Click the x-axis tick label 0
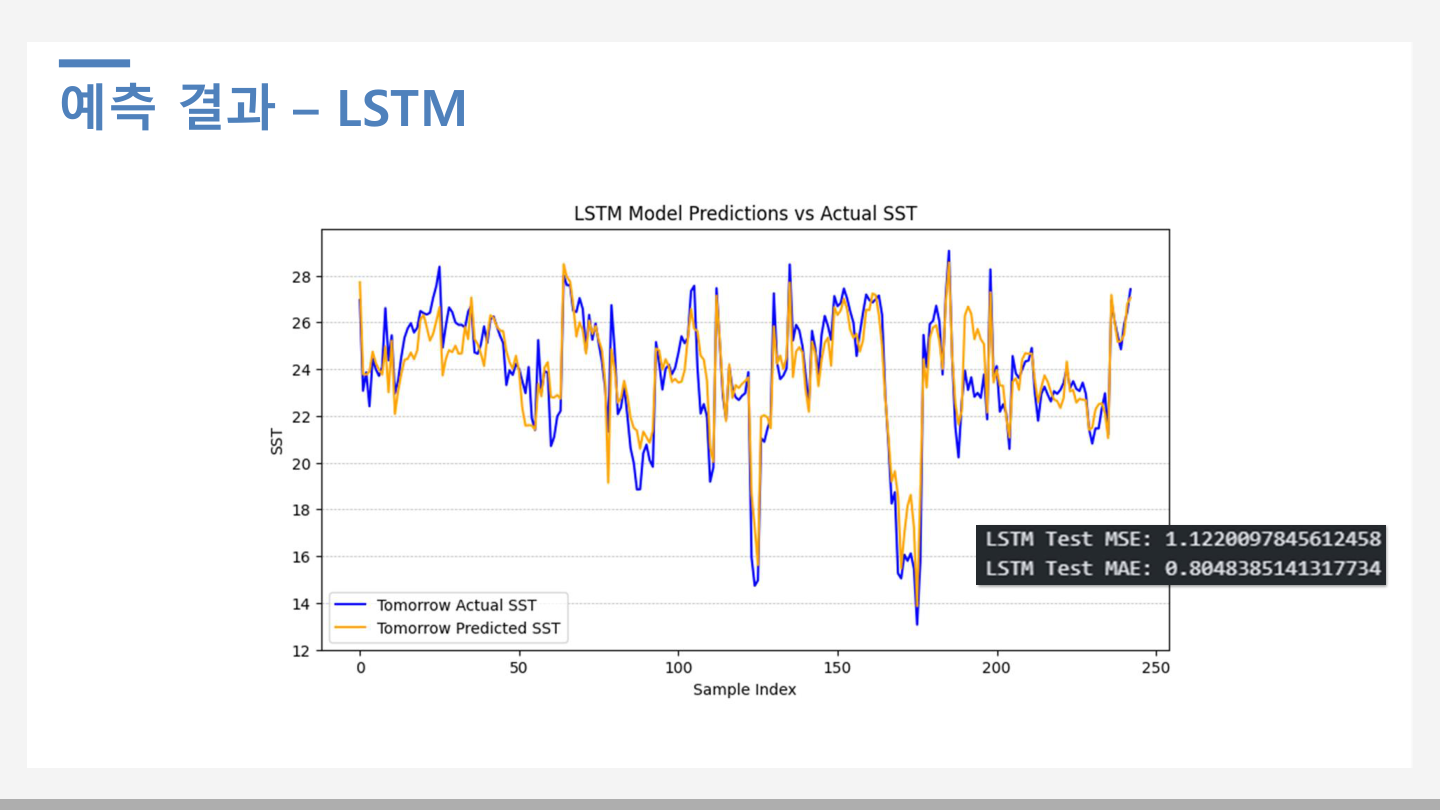The width and height of the screenshot is (1440, 810). (360, 667)
